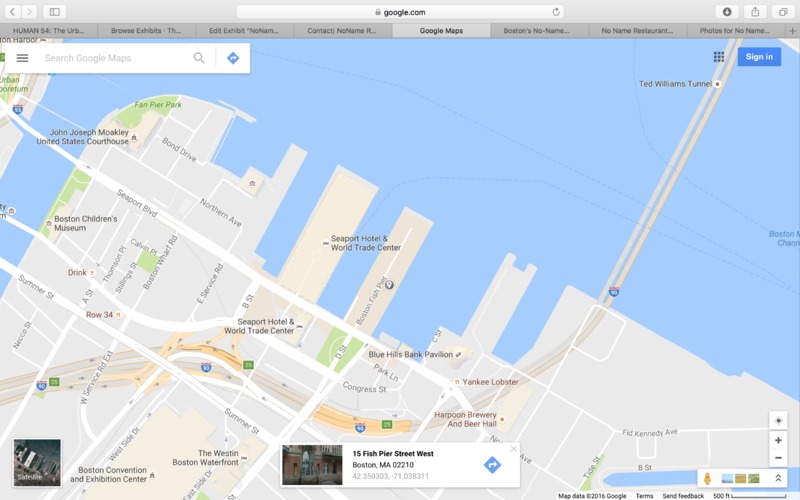
Task: Open the Google Maps hamburger menu
Action: 22,58
